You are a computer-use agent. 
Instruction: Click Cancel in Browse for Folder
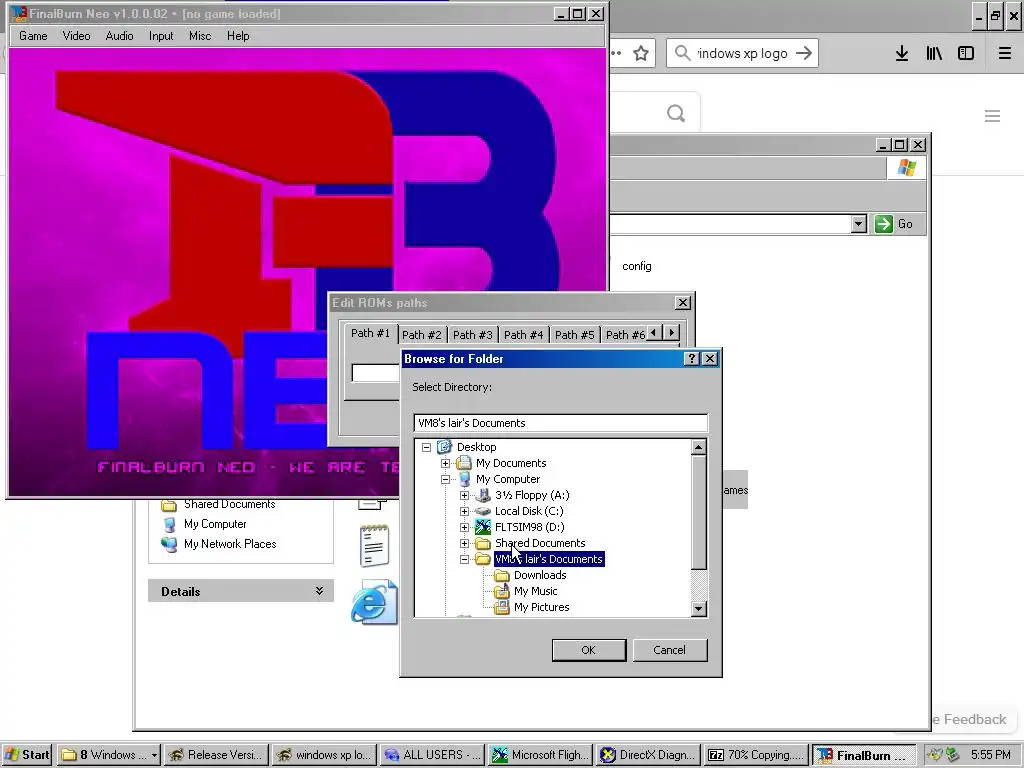[x=669, y=650]
